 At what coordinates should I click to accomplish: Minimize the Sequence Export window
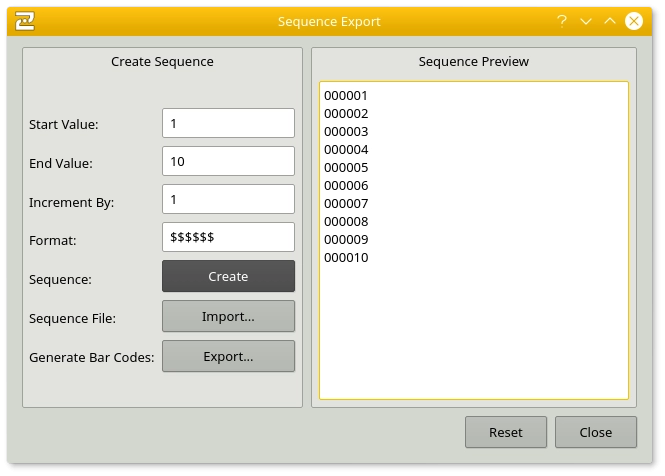[586, 21]
